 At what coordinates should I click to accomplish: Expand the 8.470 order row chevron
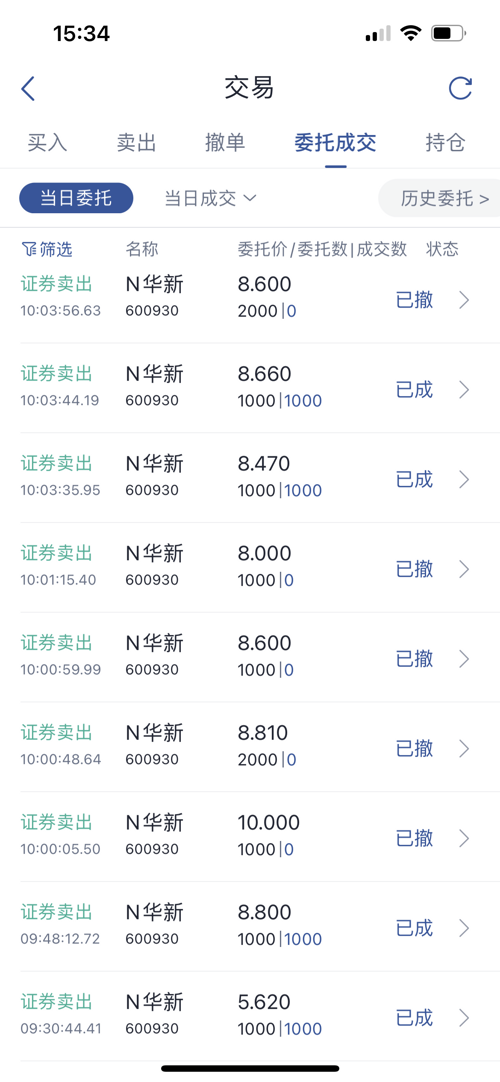(x=464, y=480)
